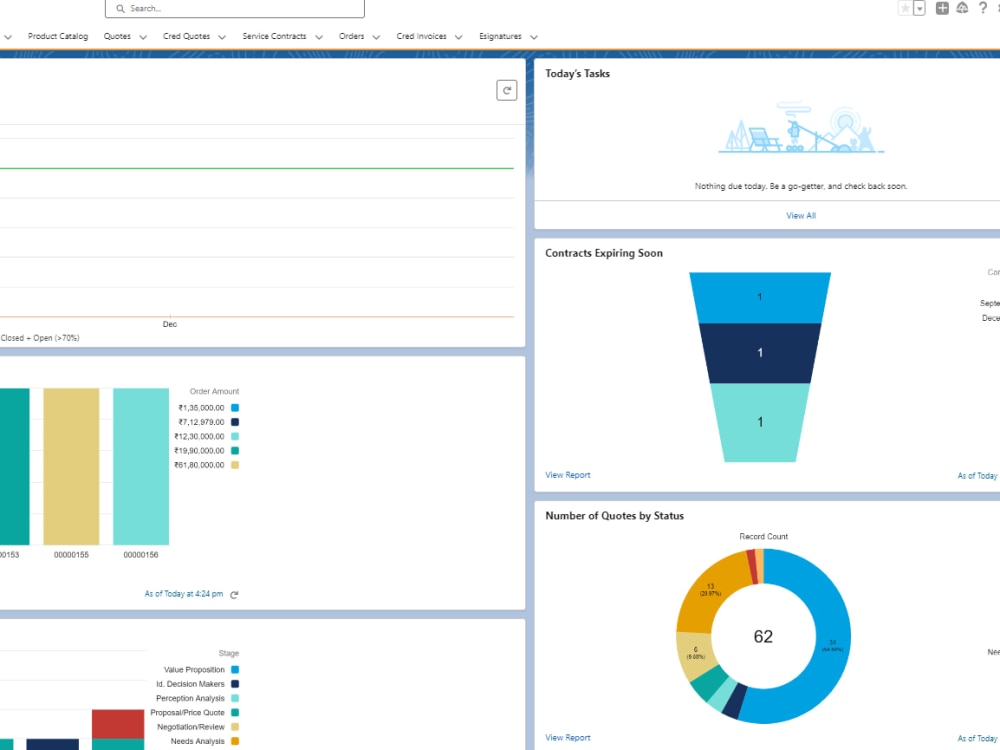Image resolution: width=1000 pixels, height=750 pixels.
Task: Click the top blue funnel segment
Action: [760, 297]
